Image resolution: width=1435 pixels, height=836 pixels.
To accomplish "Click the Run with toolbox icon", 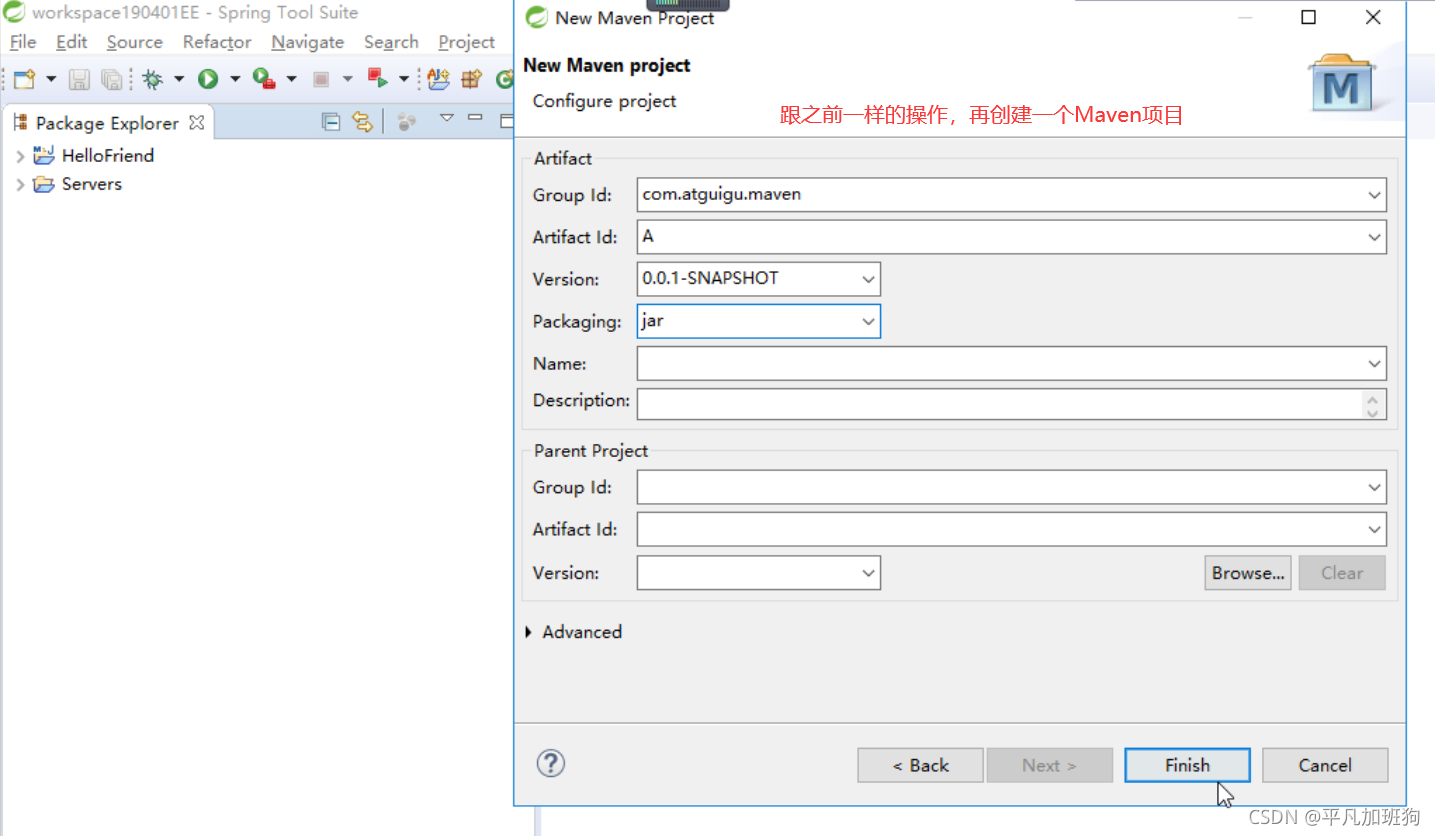I will pos(264,79).
